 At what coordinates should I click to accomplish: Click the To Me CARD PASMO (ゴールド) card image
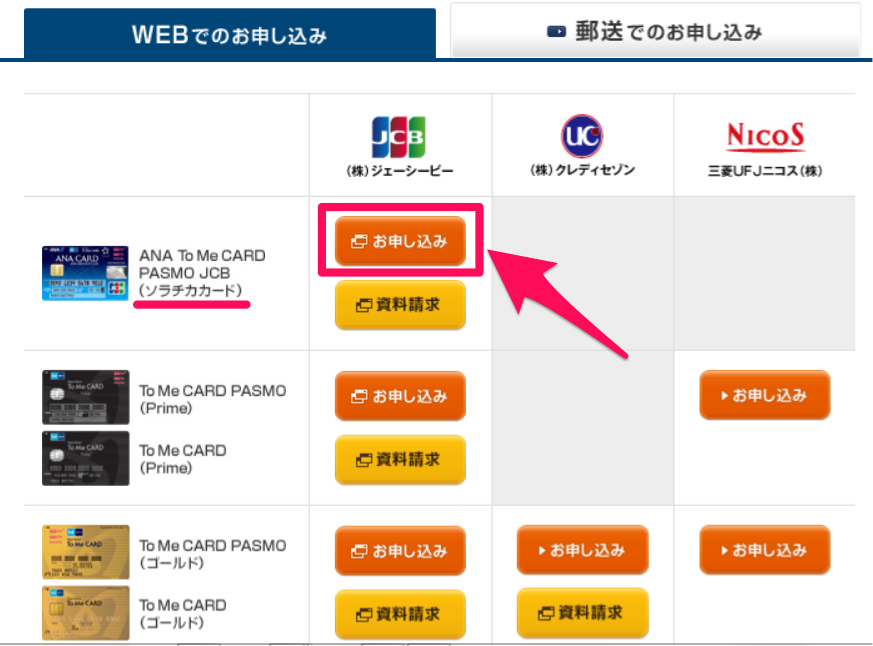pos(86,552)
